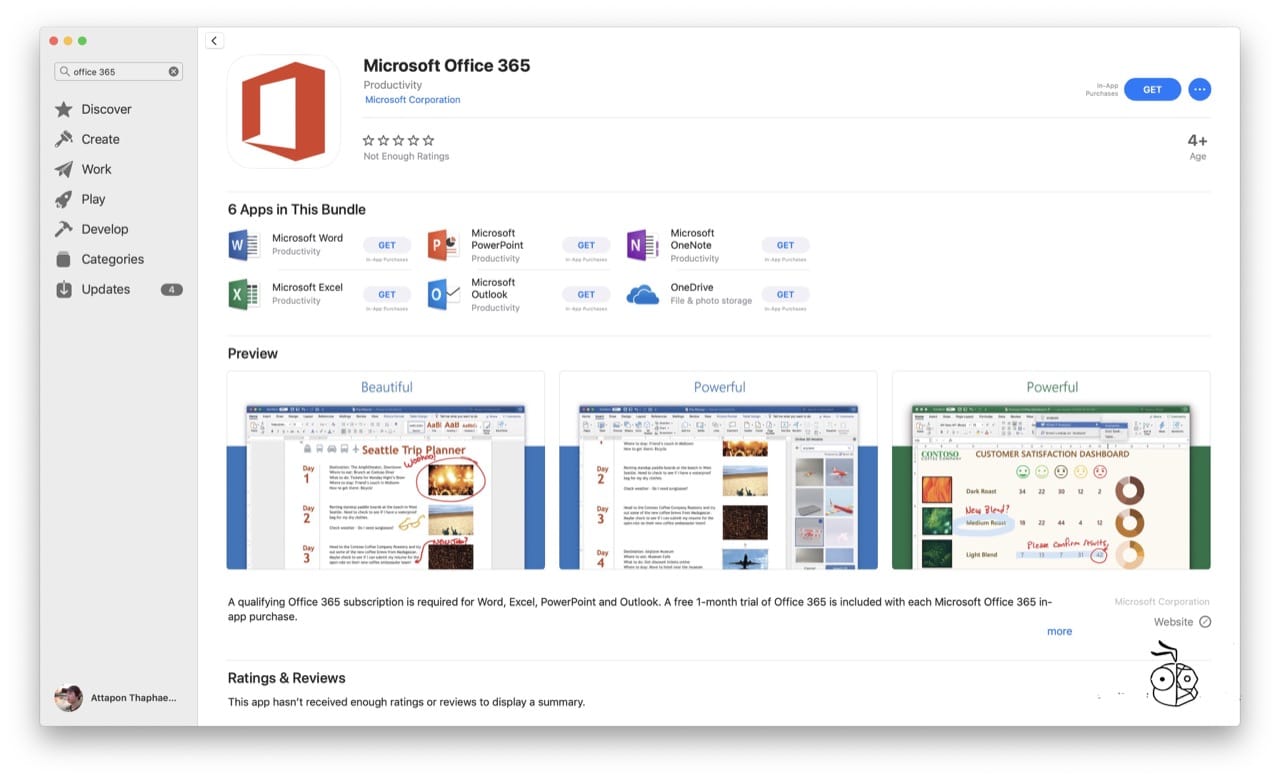The image size is (1280, 779).
Task: Click the Attapon Thaphae account name
Action: (132, 698)
